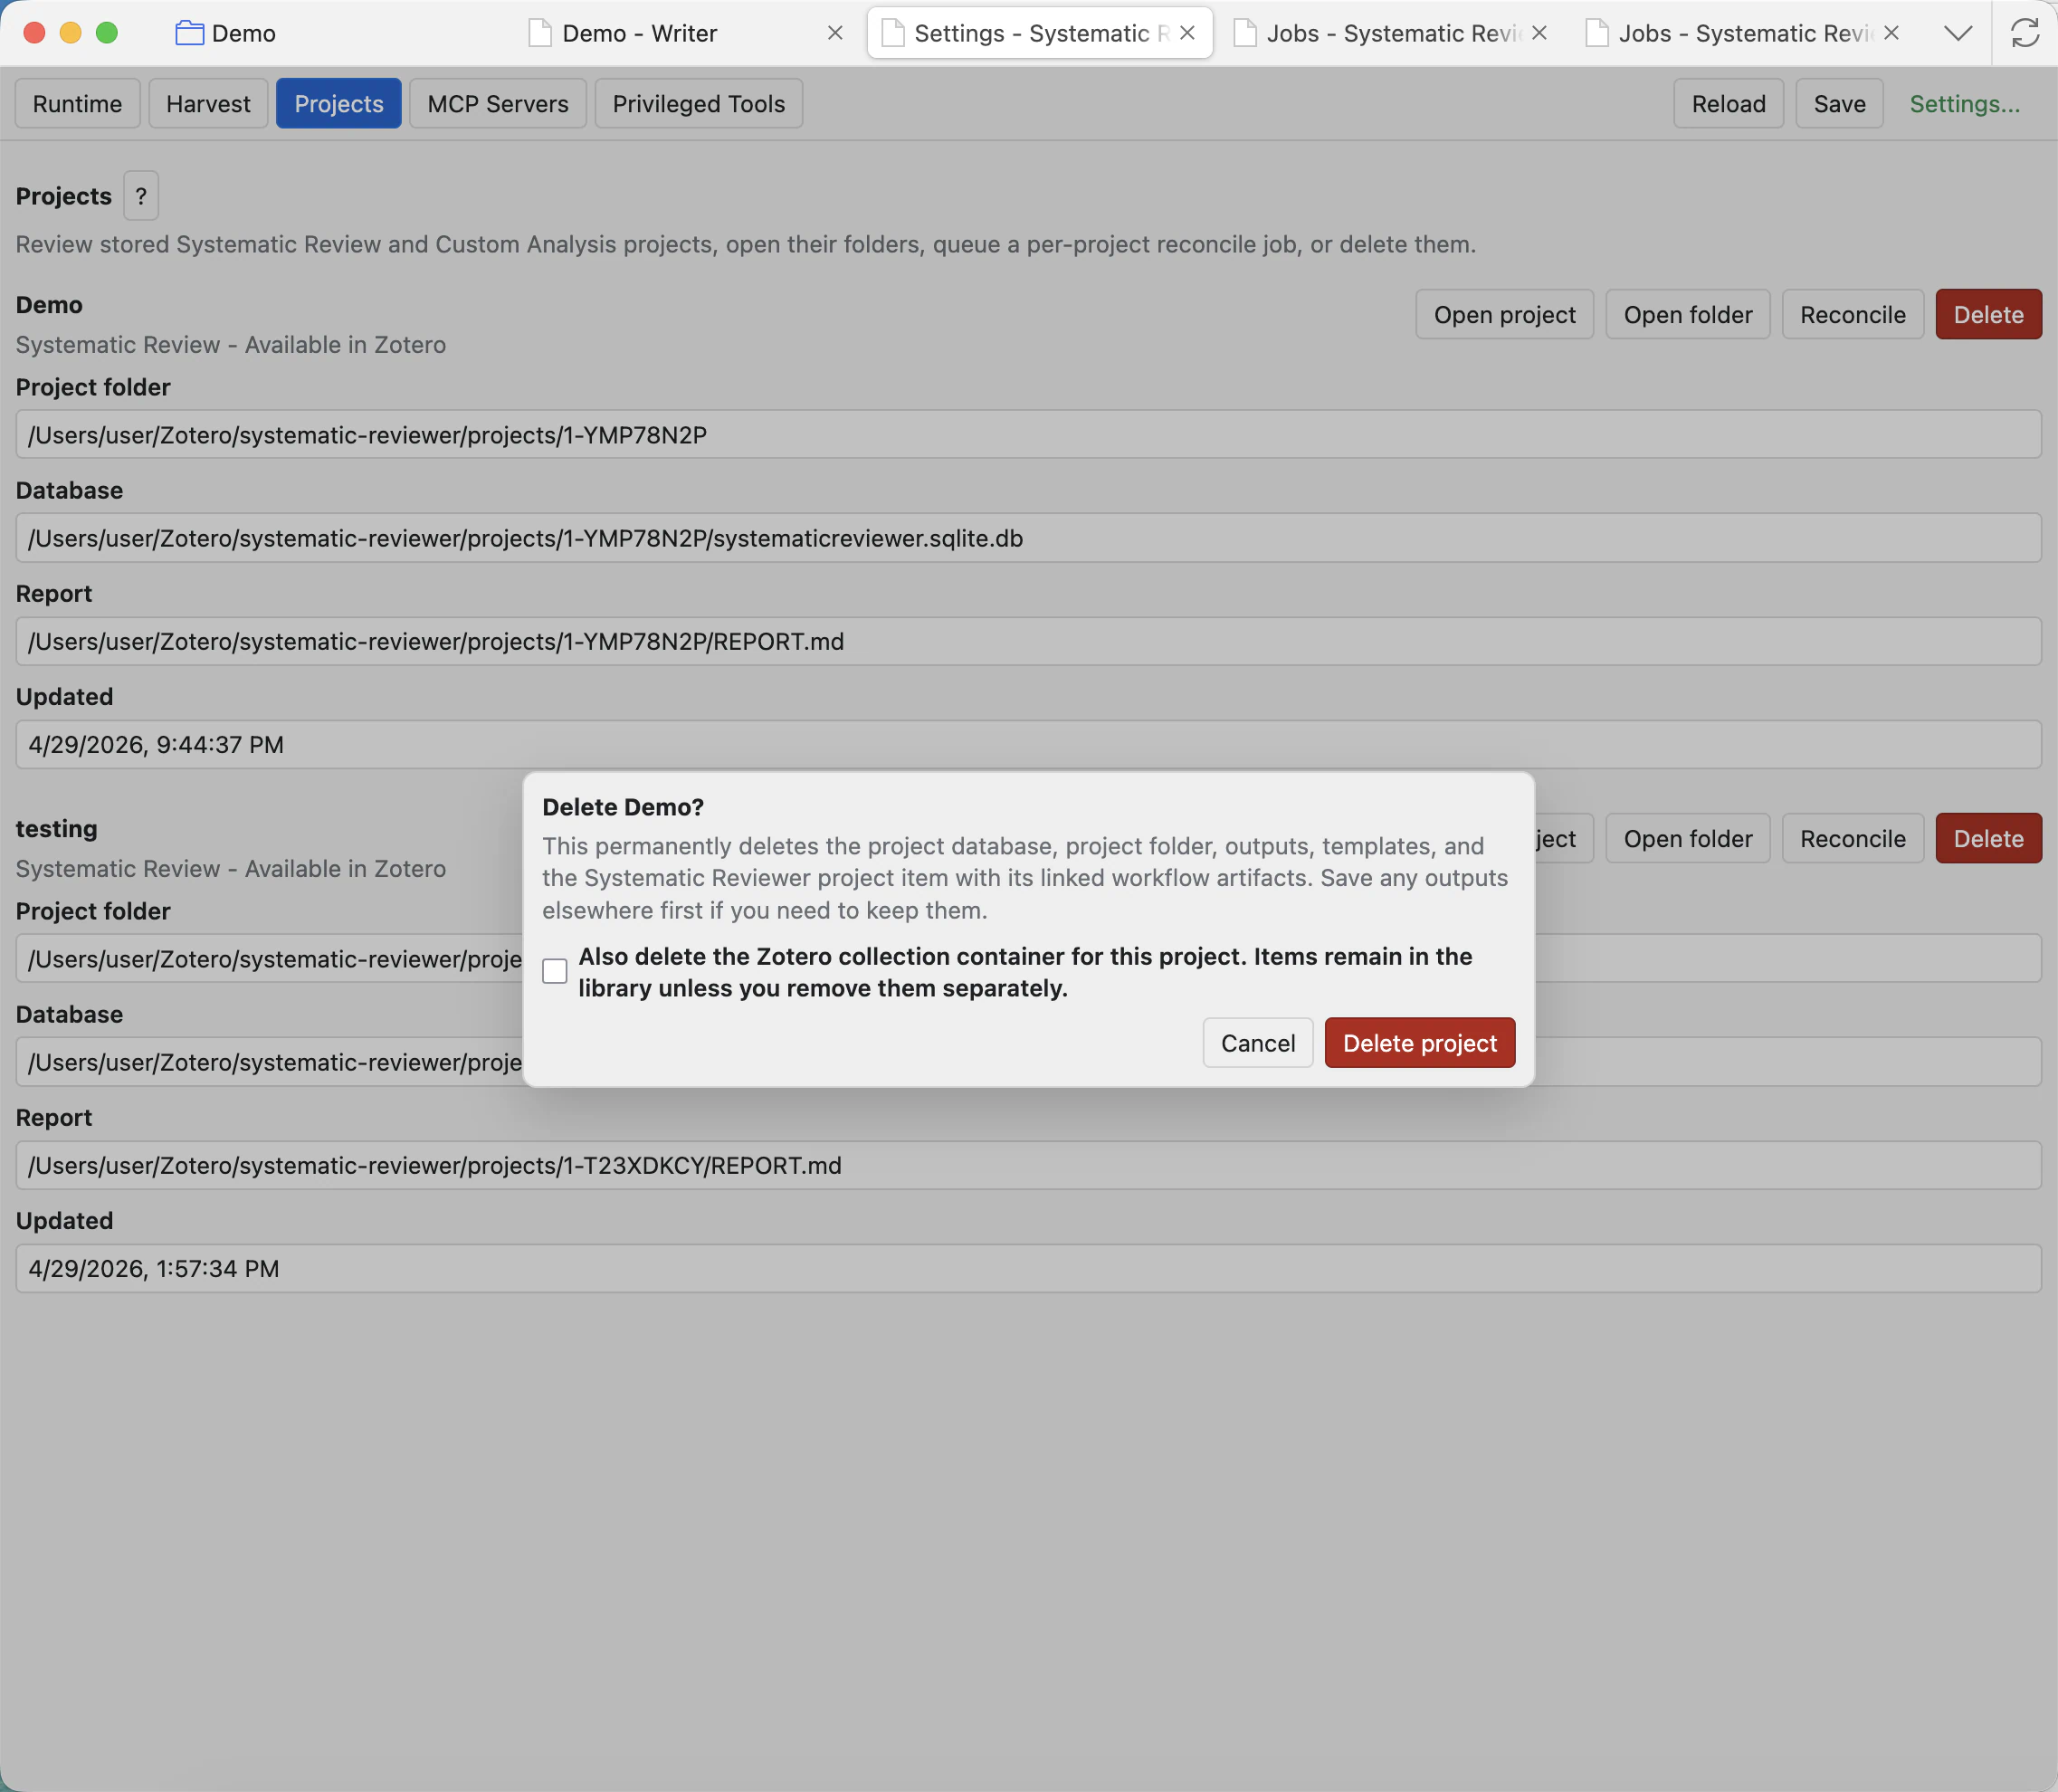Click the testing Updated timestamp field
Image resolution: width=2058 pixels, height=1792 pixels.
[1028, 1269]
